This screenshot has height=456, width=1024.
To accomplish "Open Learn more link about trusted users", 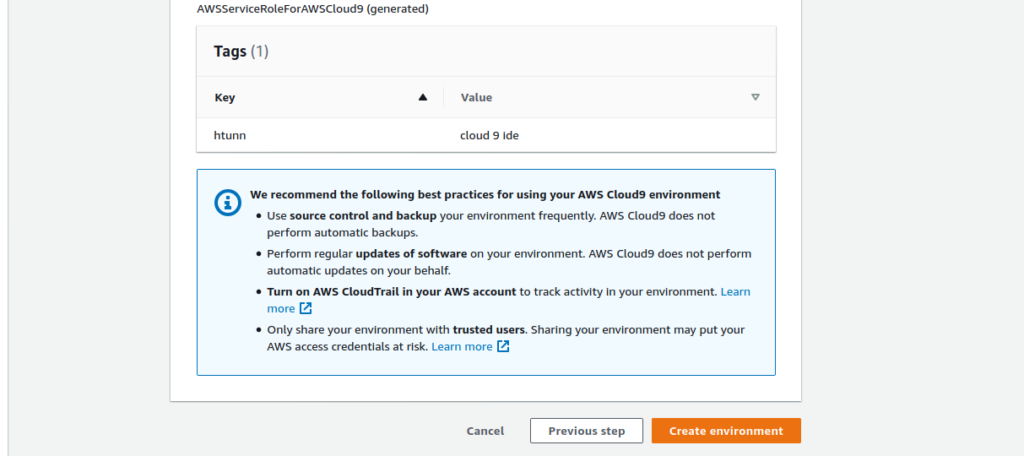I will click(462, 347).
